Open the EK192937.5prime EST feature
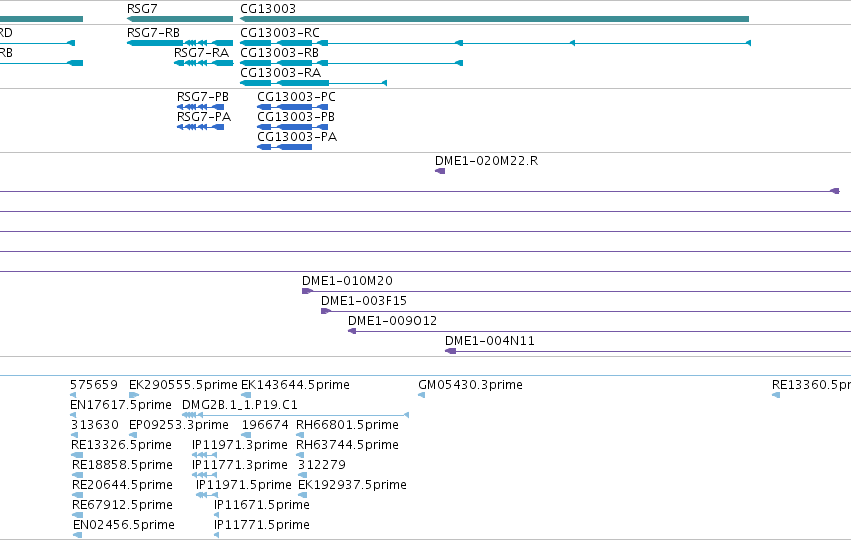Screen dimensions: 851x540 (303, 495)
